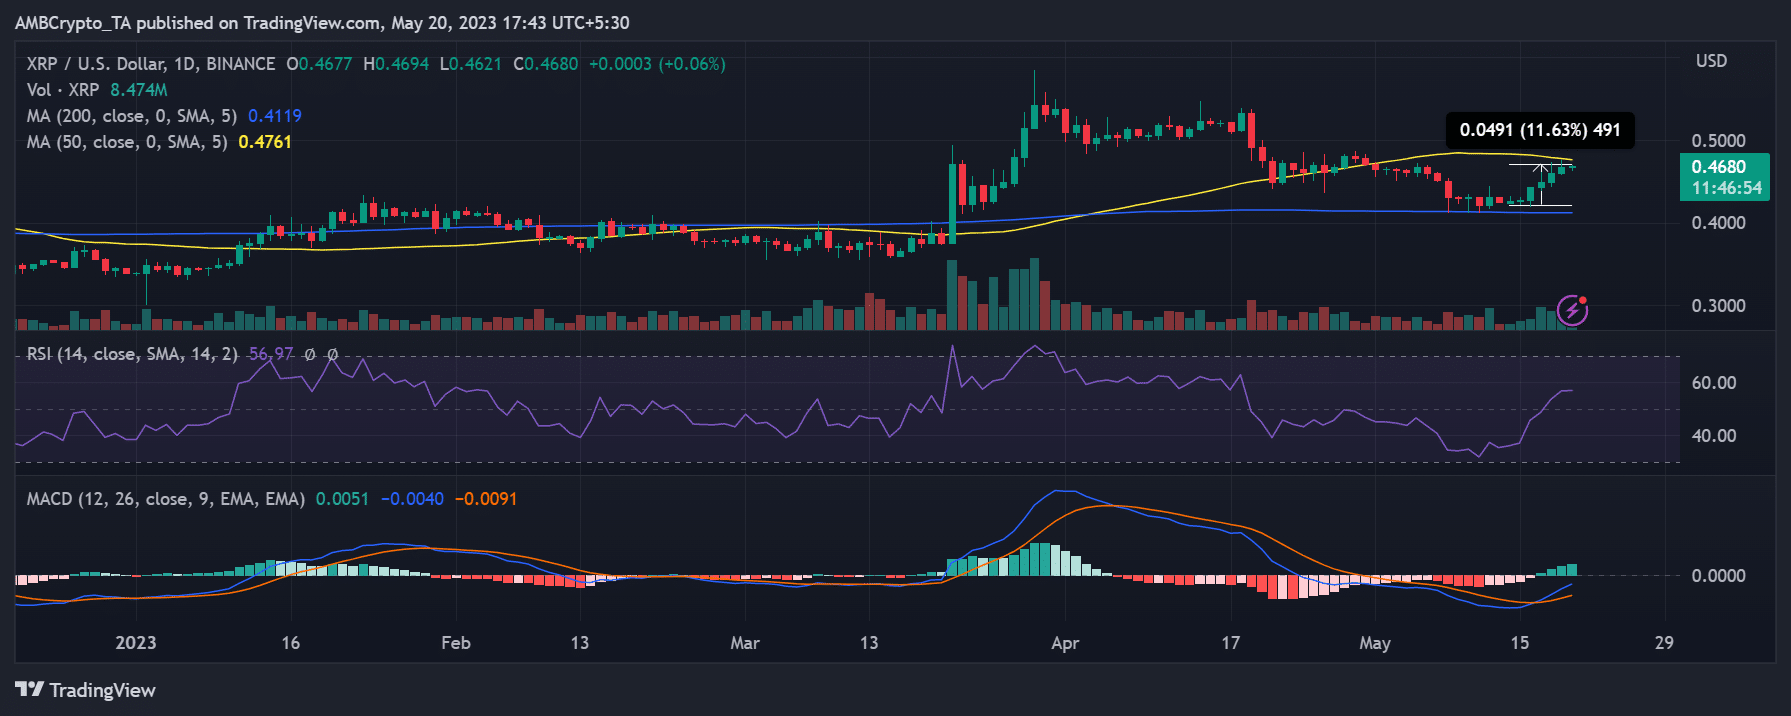Click the 8.474M volume value
This screenshot has height=716, width=1791.
pyautogui.click(x=139, y=90)
